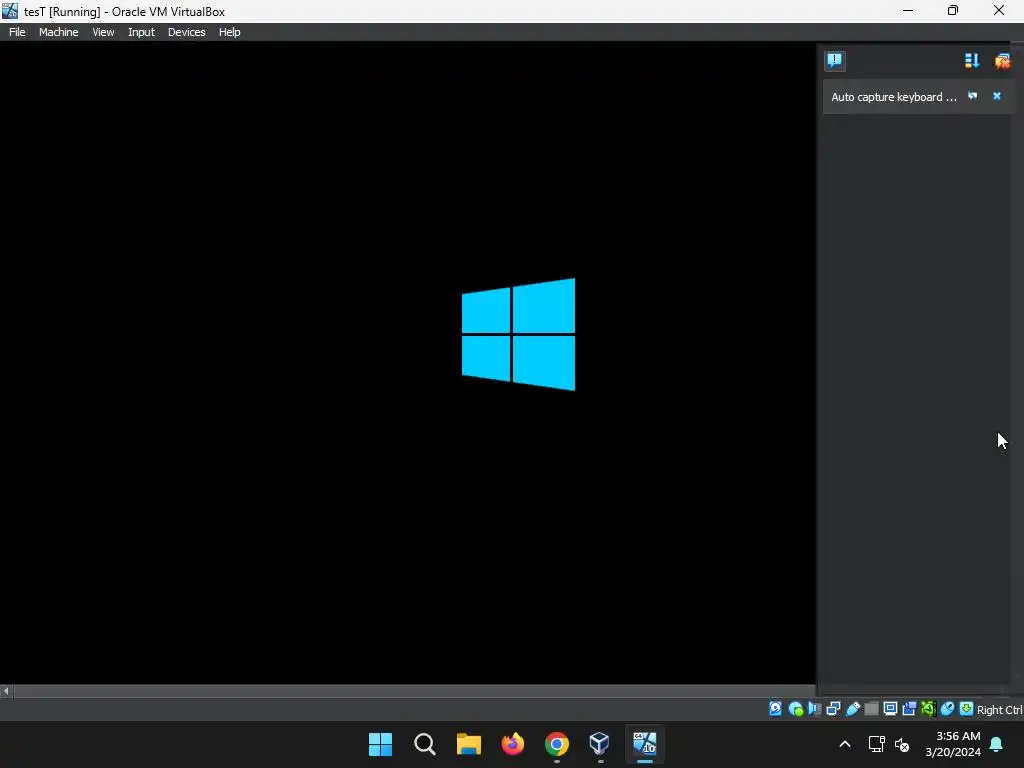Click the keyboard capture green arrow icon
The height and width of the screenshot is (768, 1024).
[967, 709]
